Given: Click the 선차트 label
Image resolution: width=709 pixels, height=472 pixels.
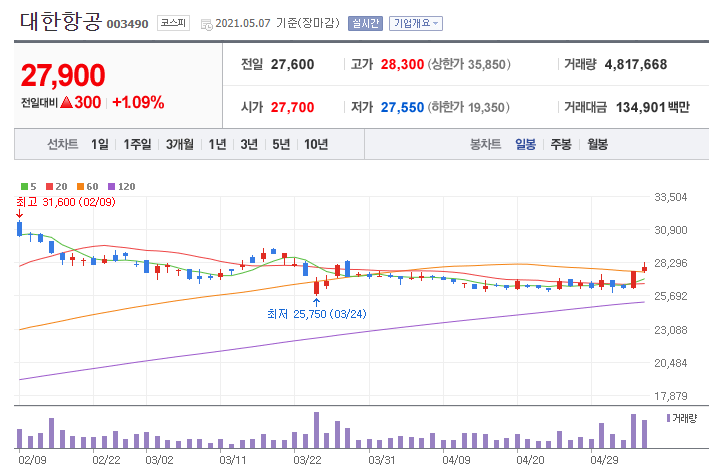Looking at the screenshot, I should pyautogui.click(x=63, y=144).
